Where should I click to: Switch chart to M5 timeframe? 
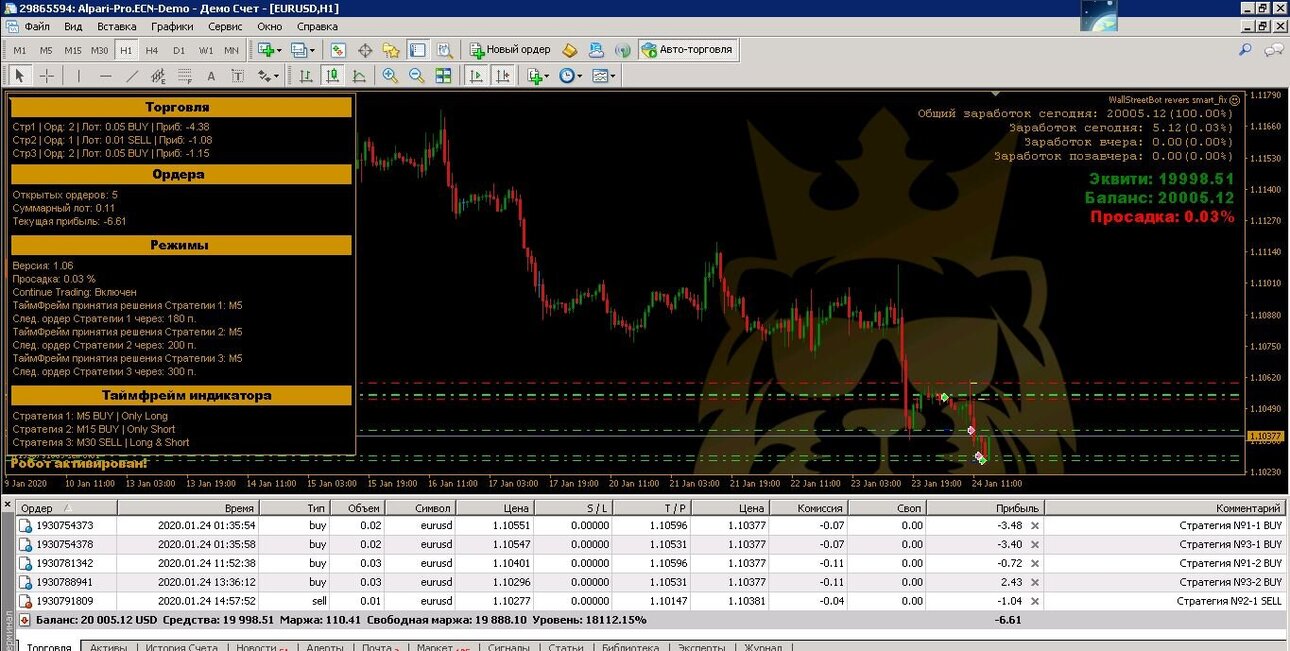coord(46,50)
